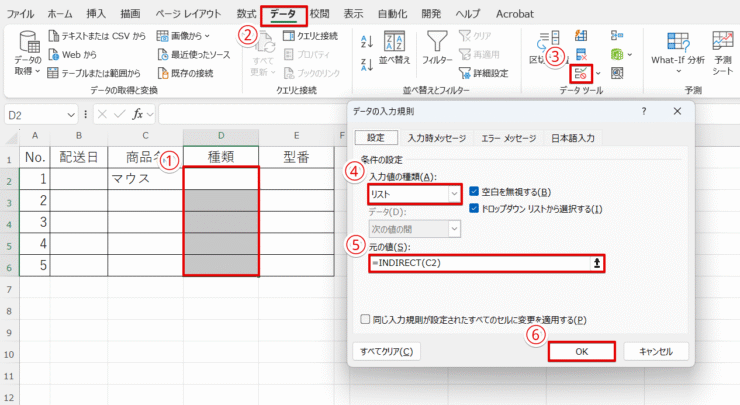740x405 pixels.
Task: Switch to 入力時メッセージ dialog tab
Action: click(x=437, y=138)
